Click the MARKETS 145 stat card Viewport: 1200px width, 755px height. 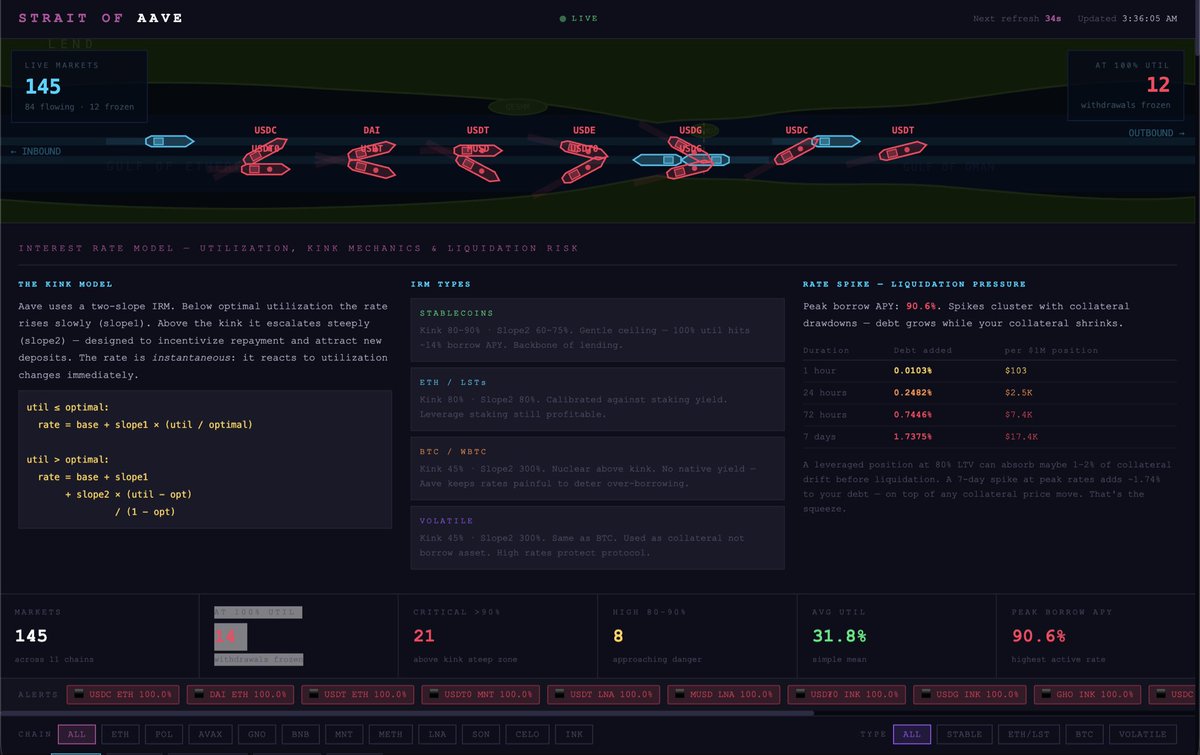100,635
